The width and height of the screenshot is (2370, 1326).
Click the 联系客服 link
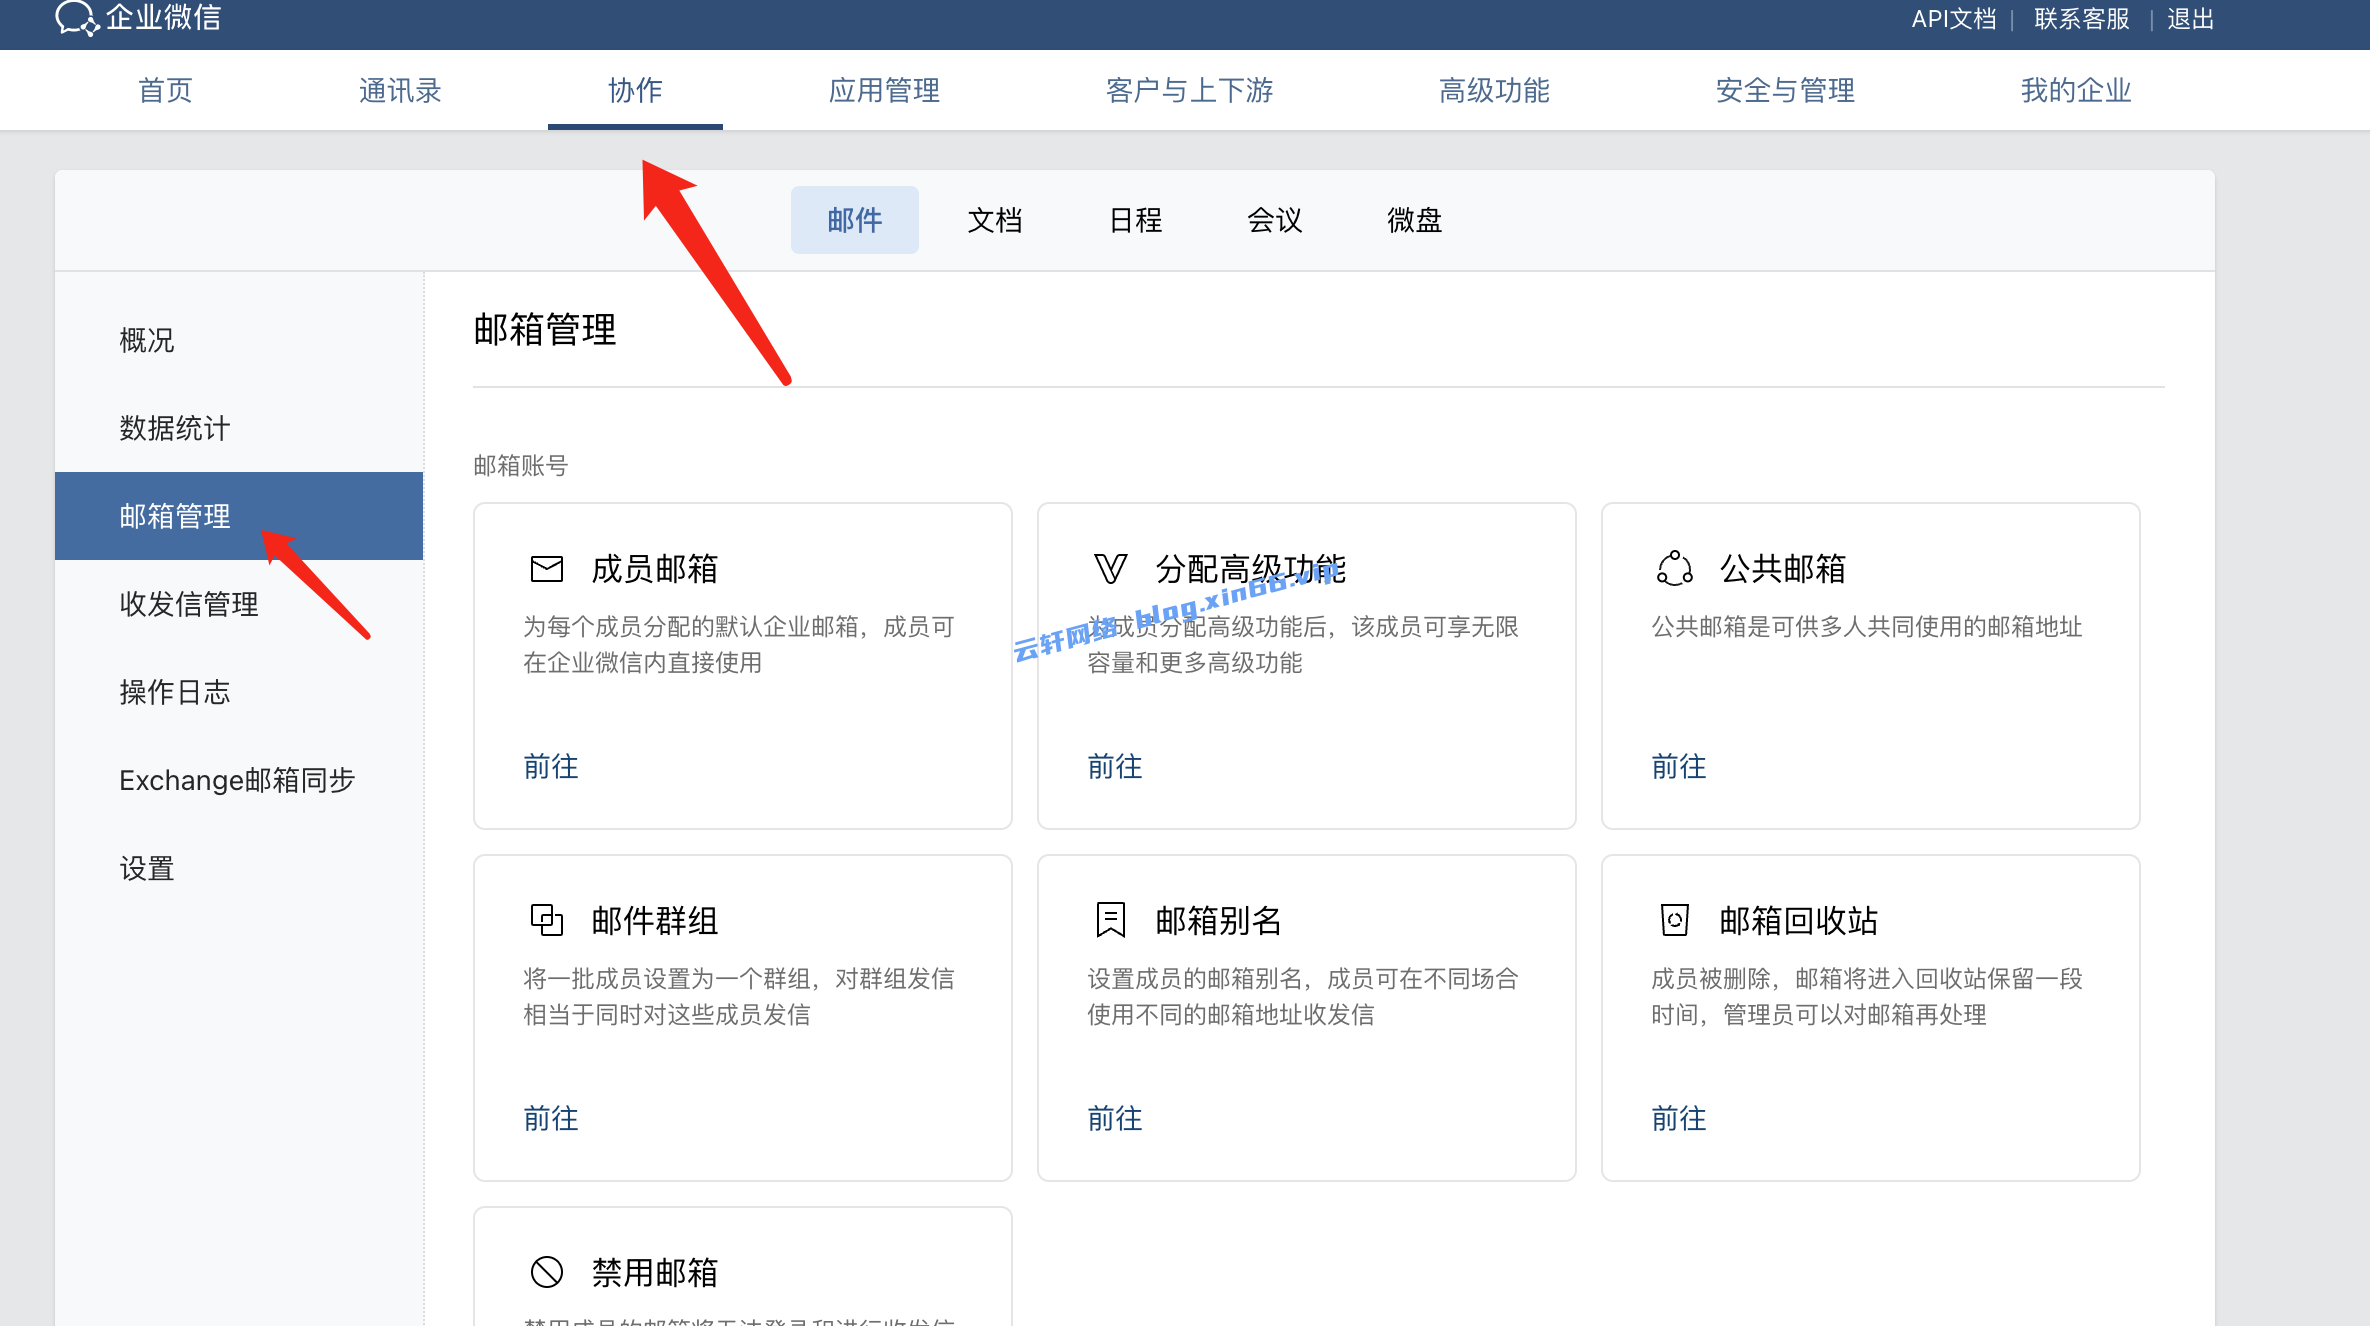pos(2082,19)
